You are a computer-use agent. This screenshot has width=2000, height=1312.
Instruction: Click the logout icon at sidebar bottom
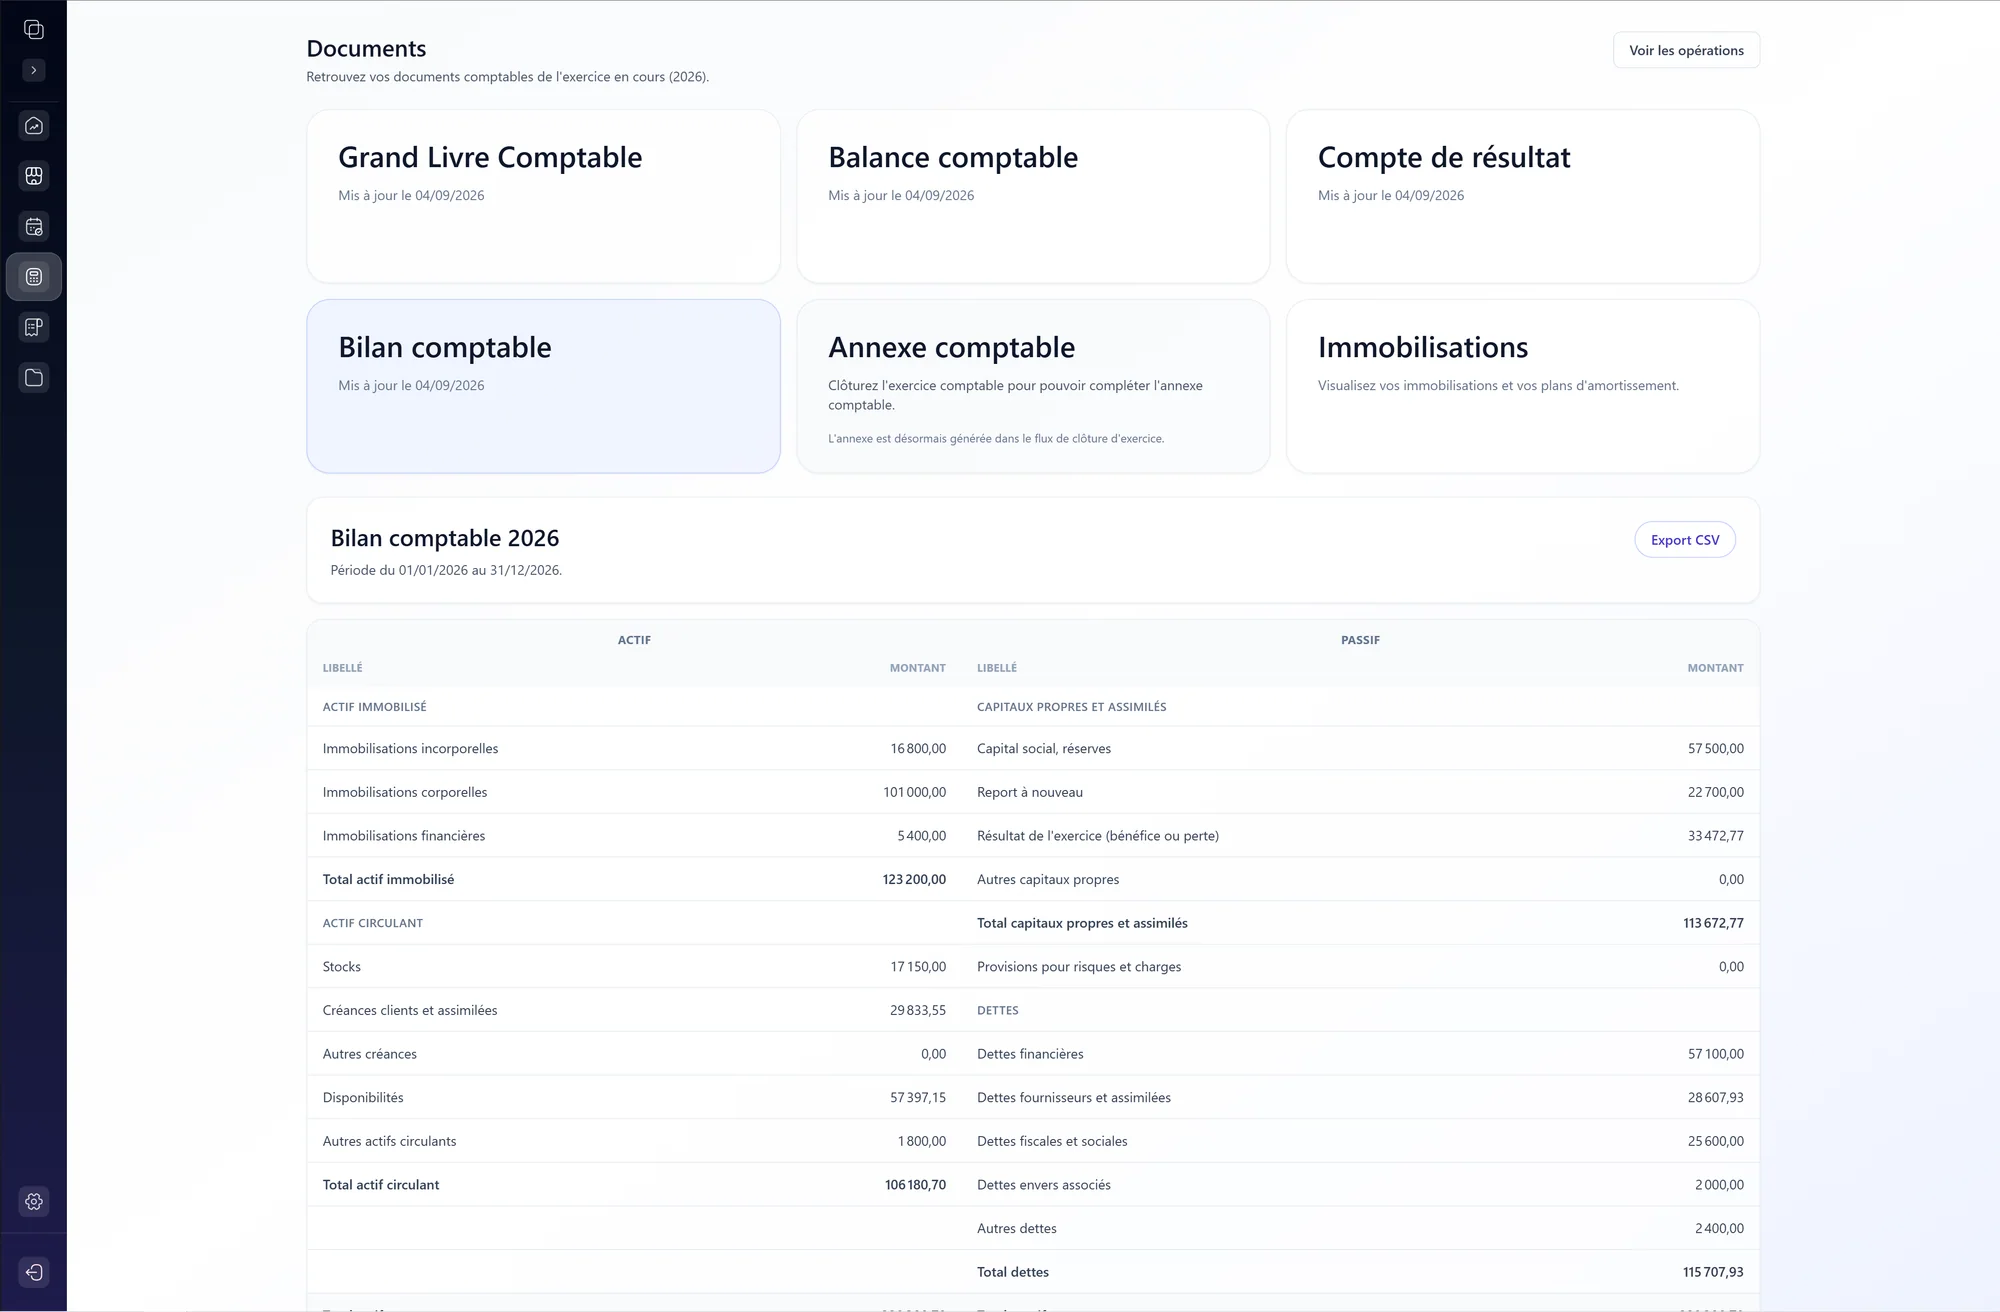coord(34,1272)
